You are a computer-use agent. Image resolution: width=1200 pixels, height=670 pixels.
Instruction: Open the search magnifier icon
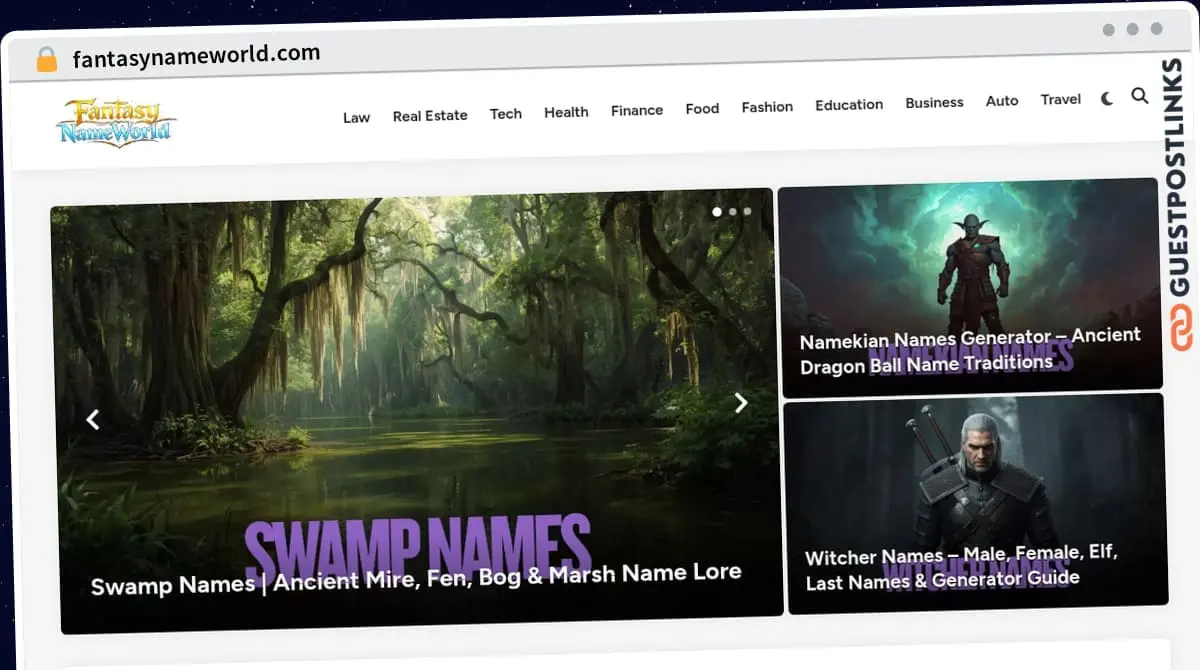1139,96
